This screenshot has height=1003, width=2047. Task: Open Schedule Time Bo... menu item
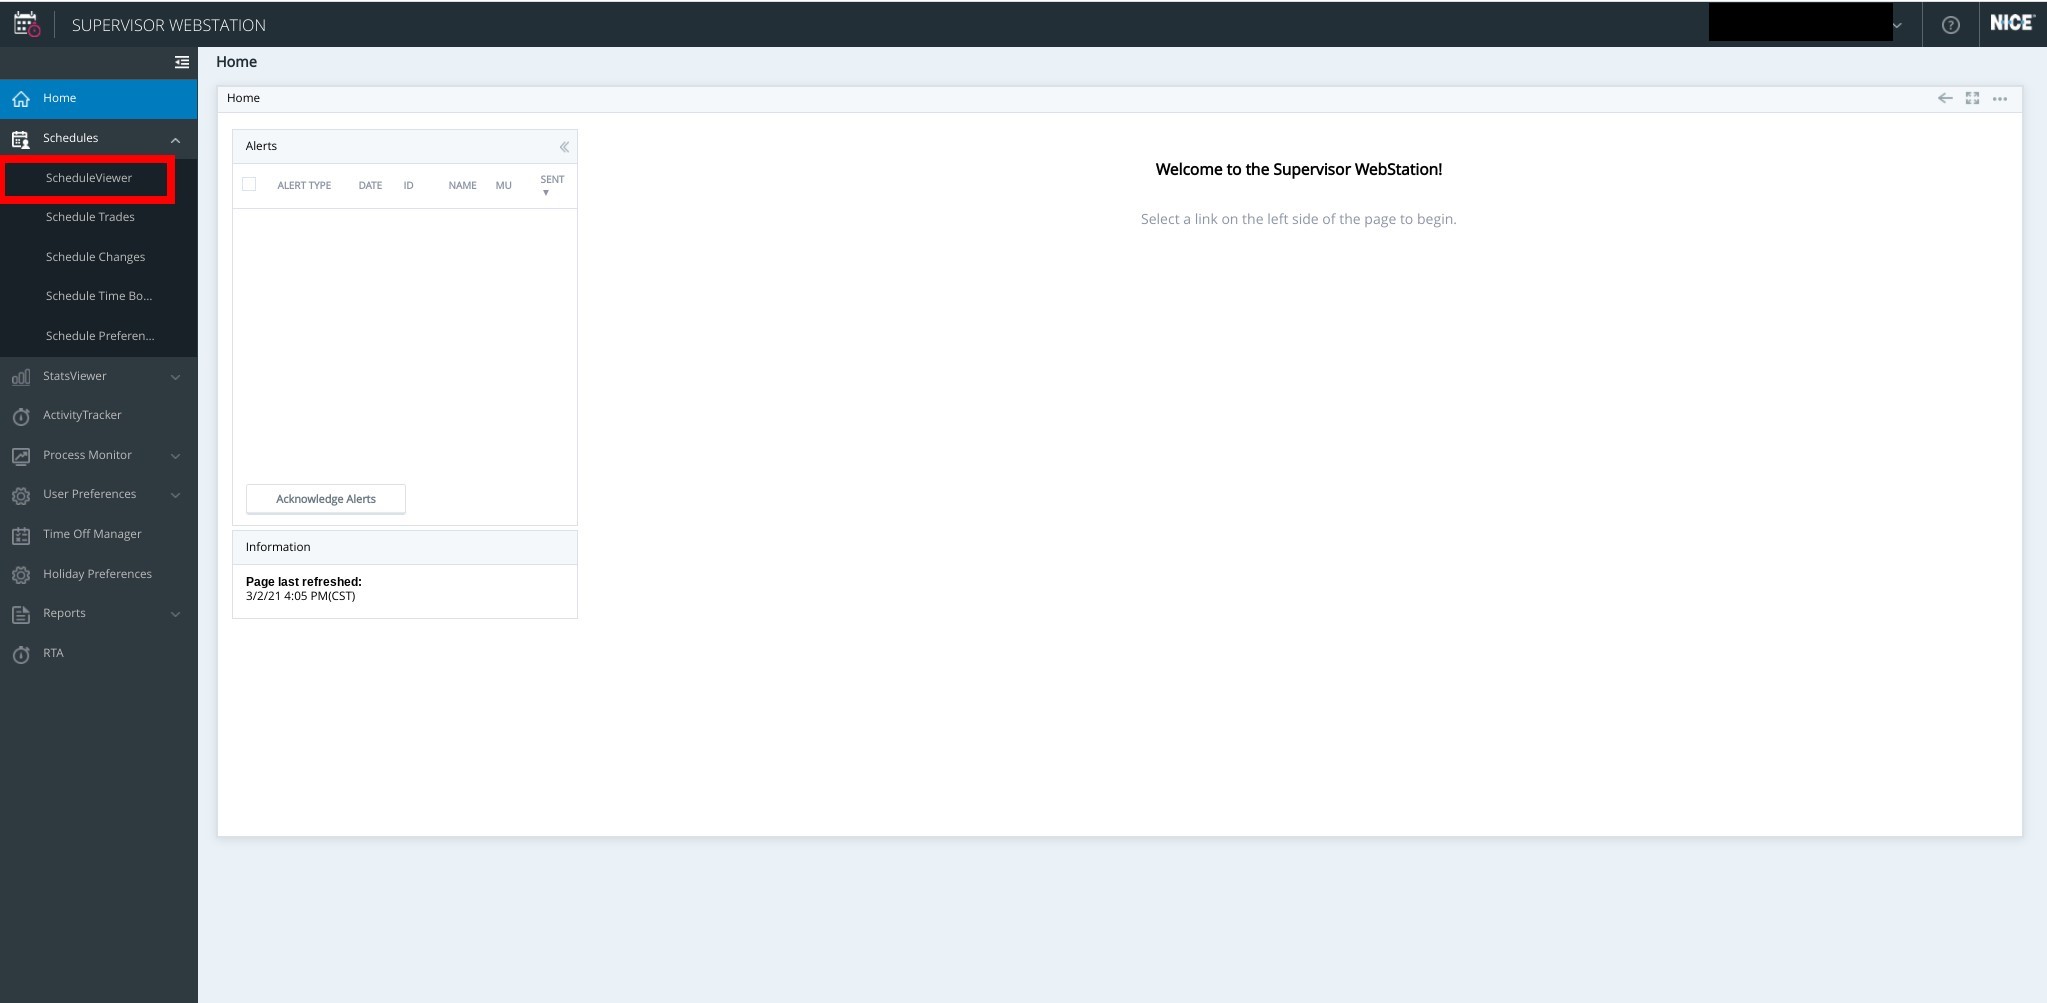(x=99, y=296)
